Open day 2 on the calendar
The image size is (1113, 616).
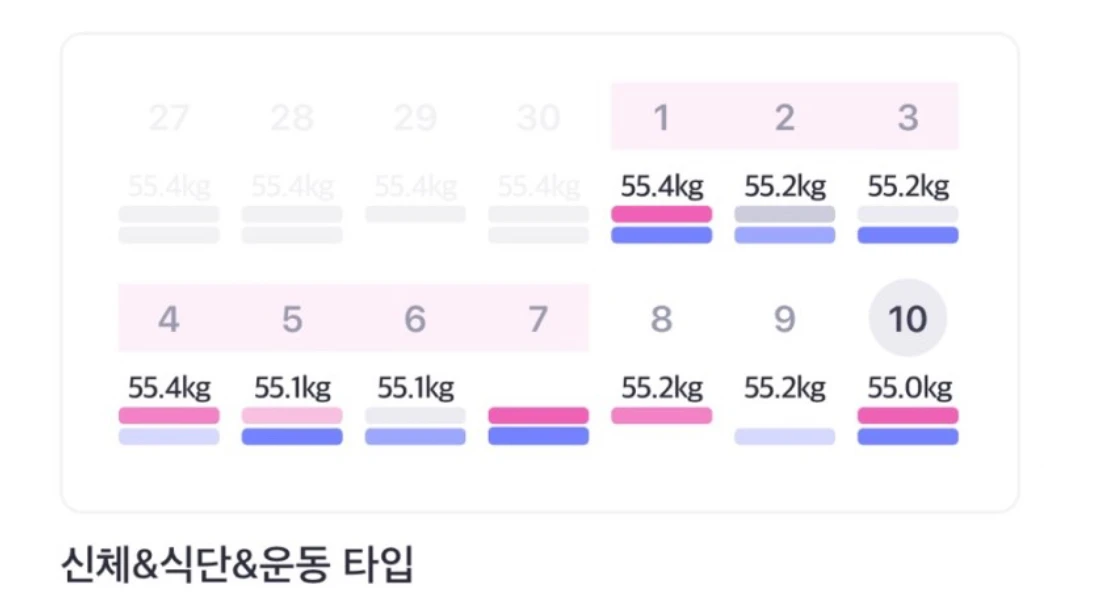pyautogui.click(x=784, y=117)
